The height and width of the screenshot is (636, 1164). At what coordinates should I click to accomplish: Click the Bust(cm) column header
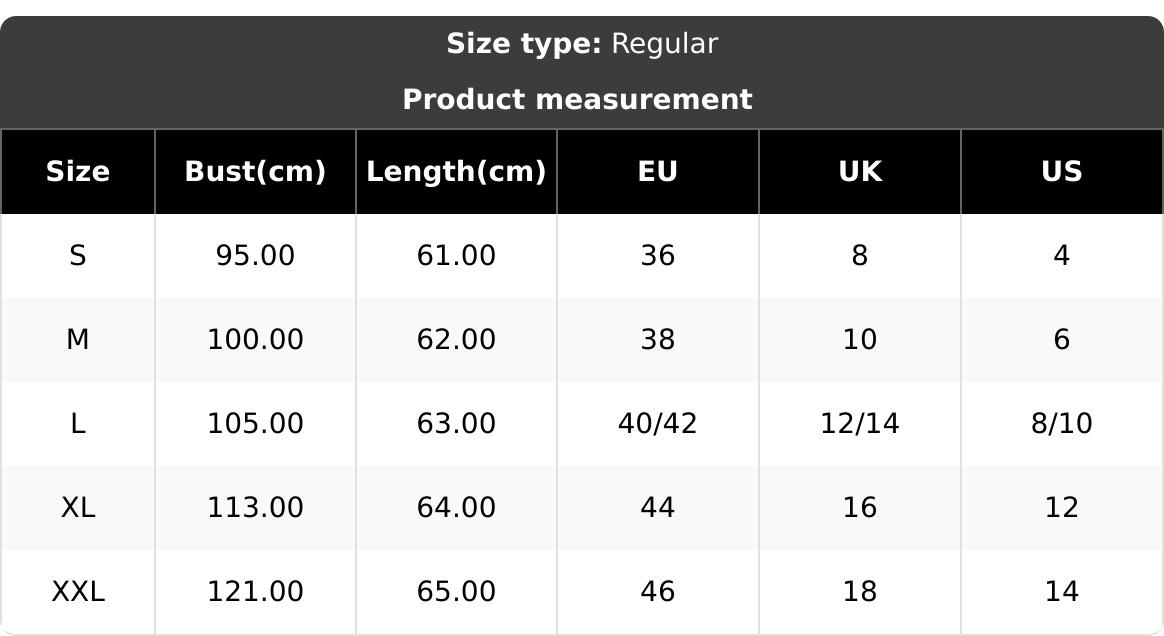[x=255, y=172]
